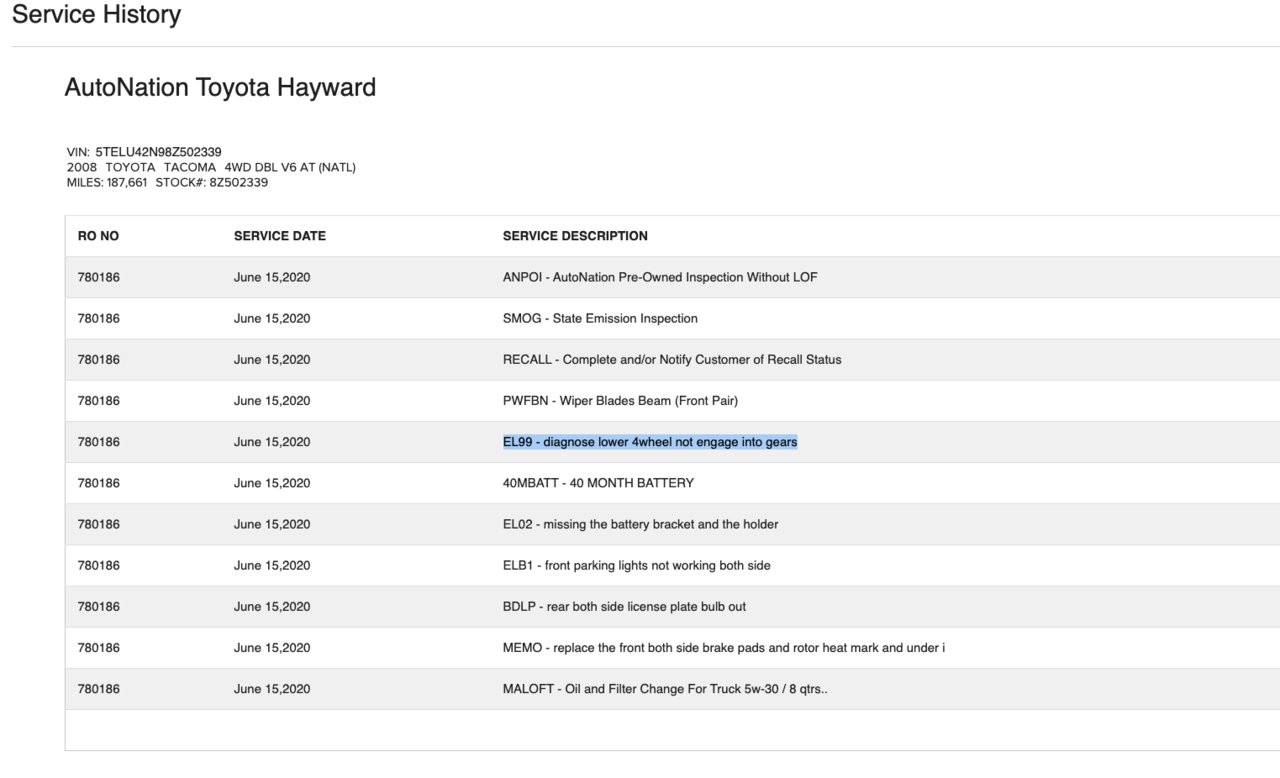This screenshot has height=778, width=1280.
Task: Click RO number 780186 in PWFBN row
Action: pyautogui.click(x=99, y=400)
